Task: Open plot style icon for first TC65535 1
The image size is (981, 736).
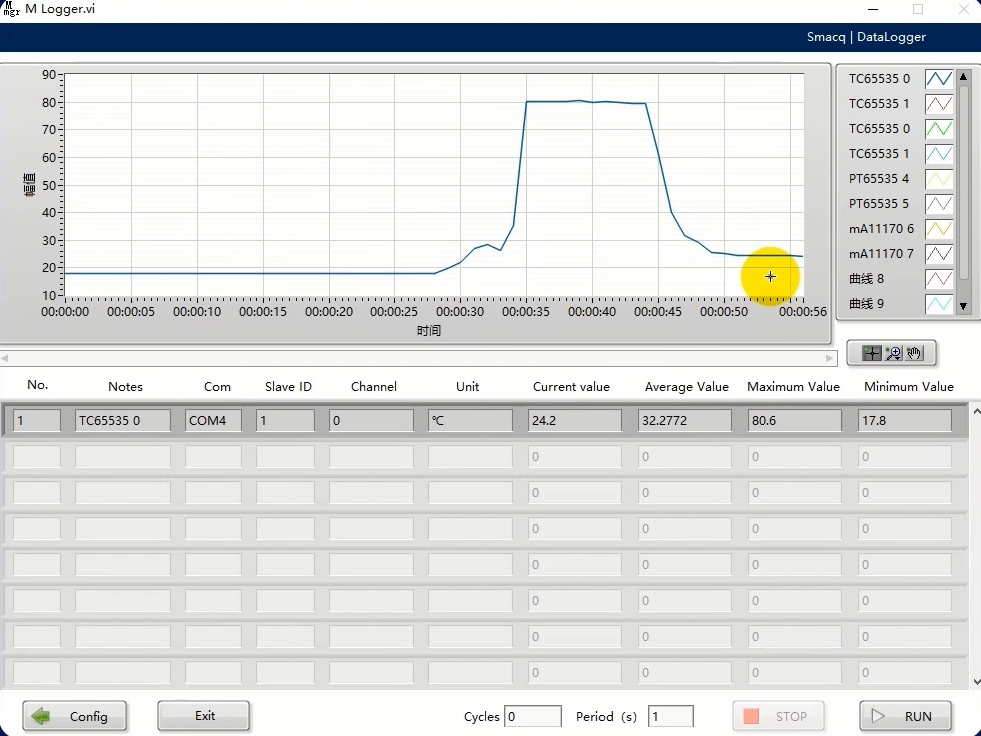Action: (938, 104)
